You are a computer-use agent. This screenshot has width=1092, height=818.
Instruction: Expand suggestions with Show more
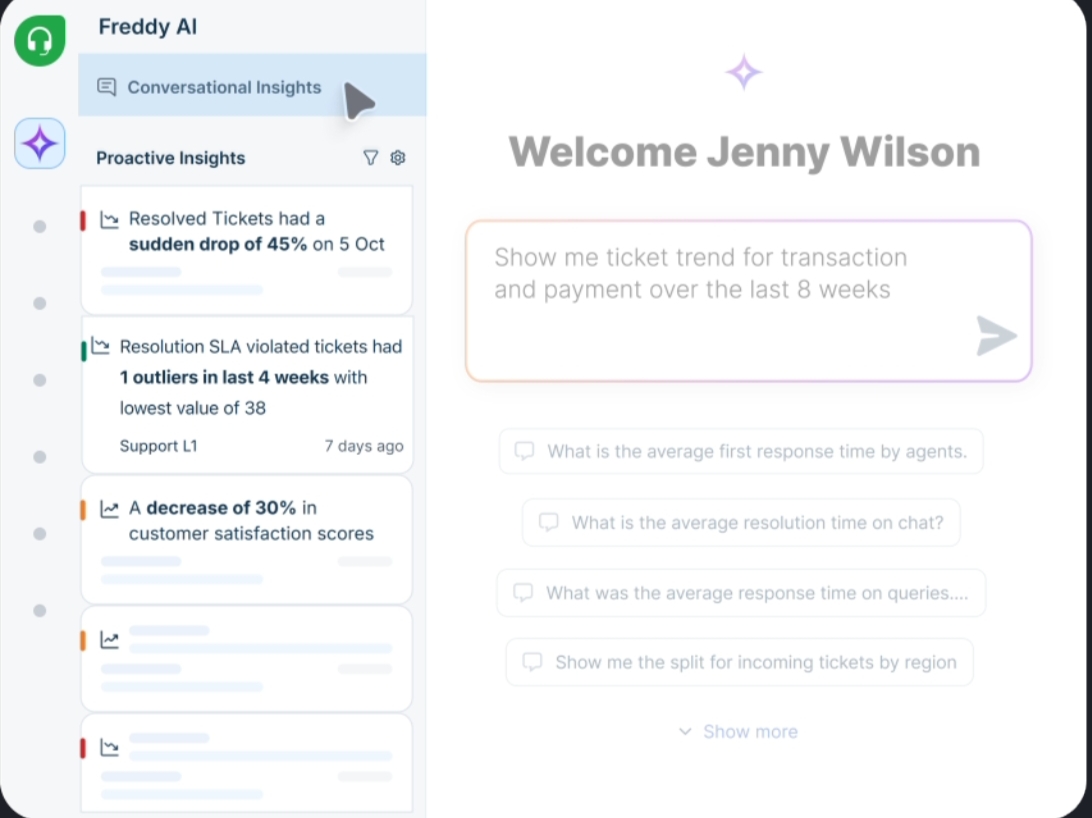(749, 732)
